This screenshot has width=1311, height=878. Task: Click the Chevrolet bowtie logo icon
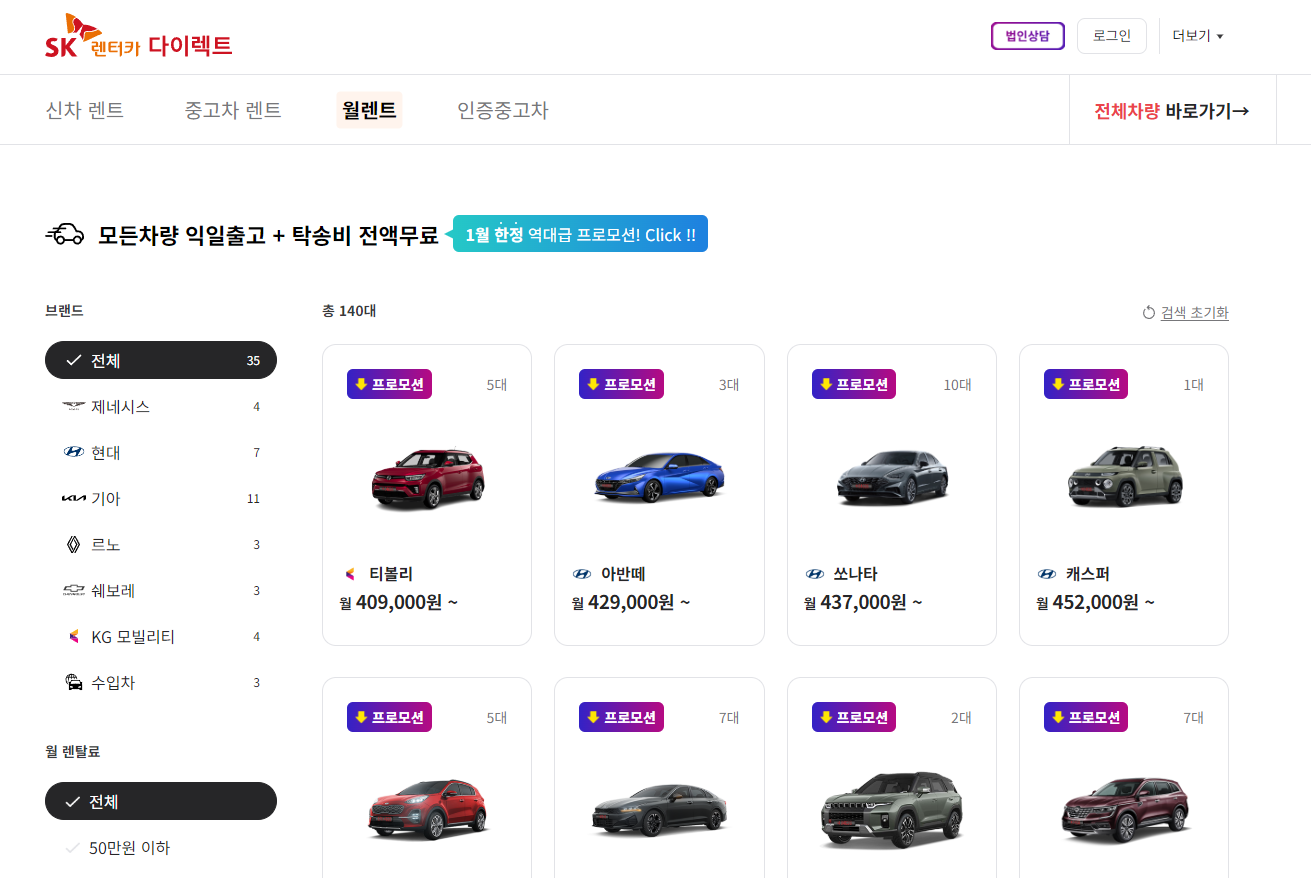point(74,590)
